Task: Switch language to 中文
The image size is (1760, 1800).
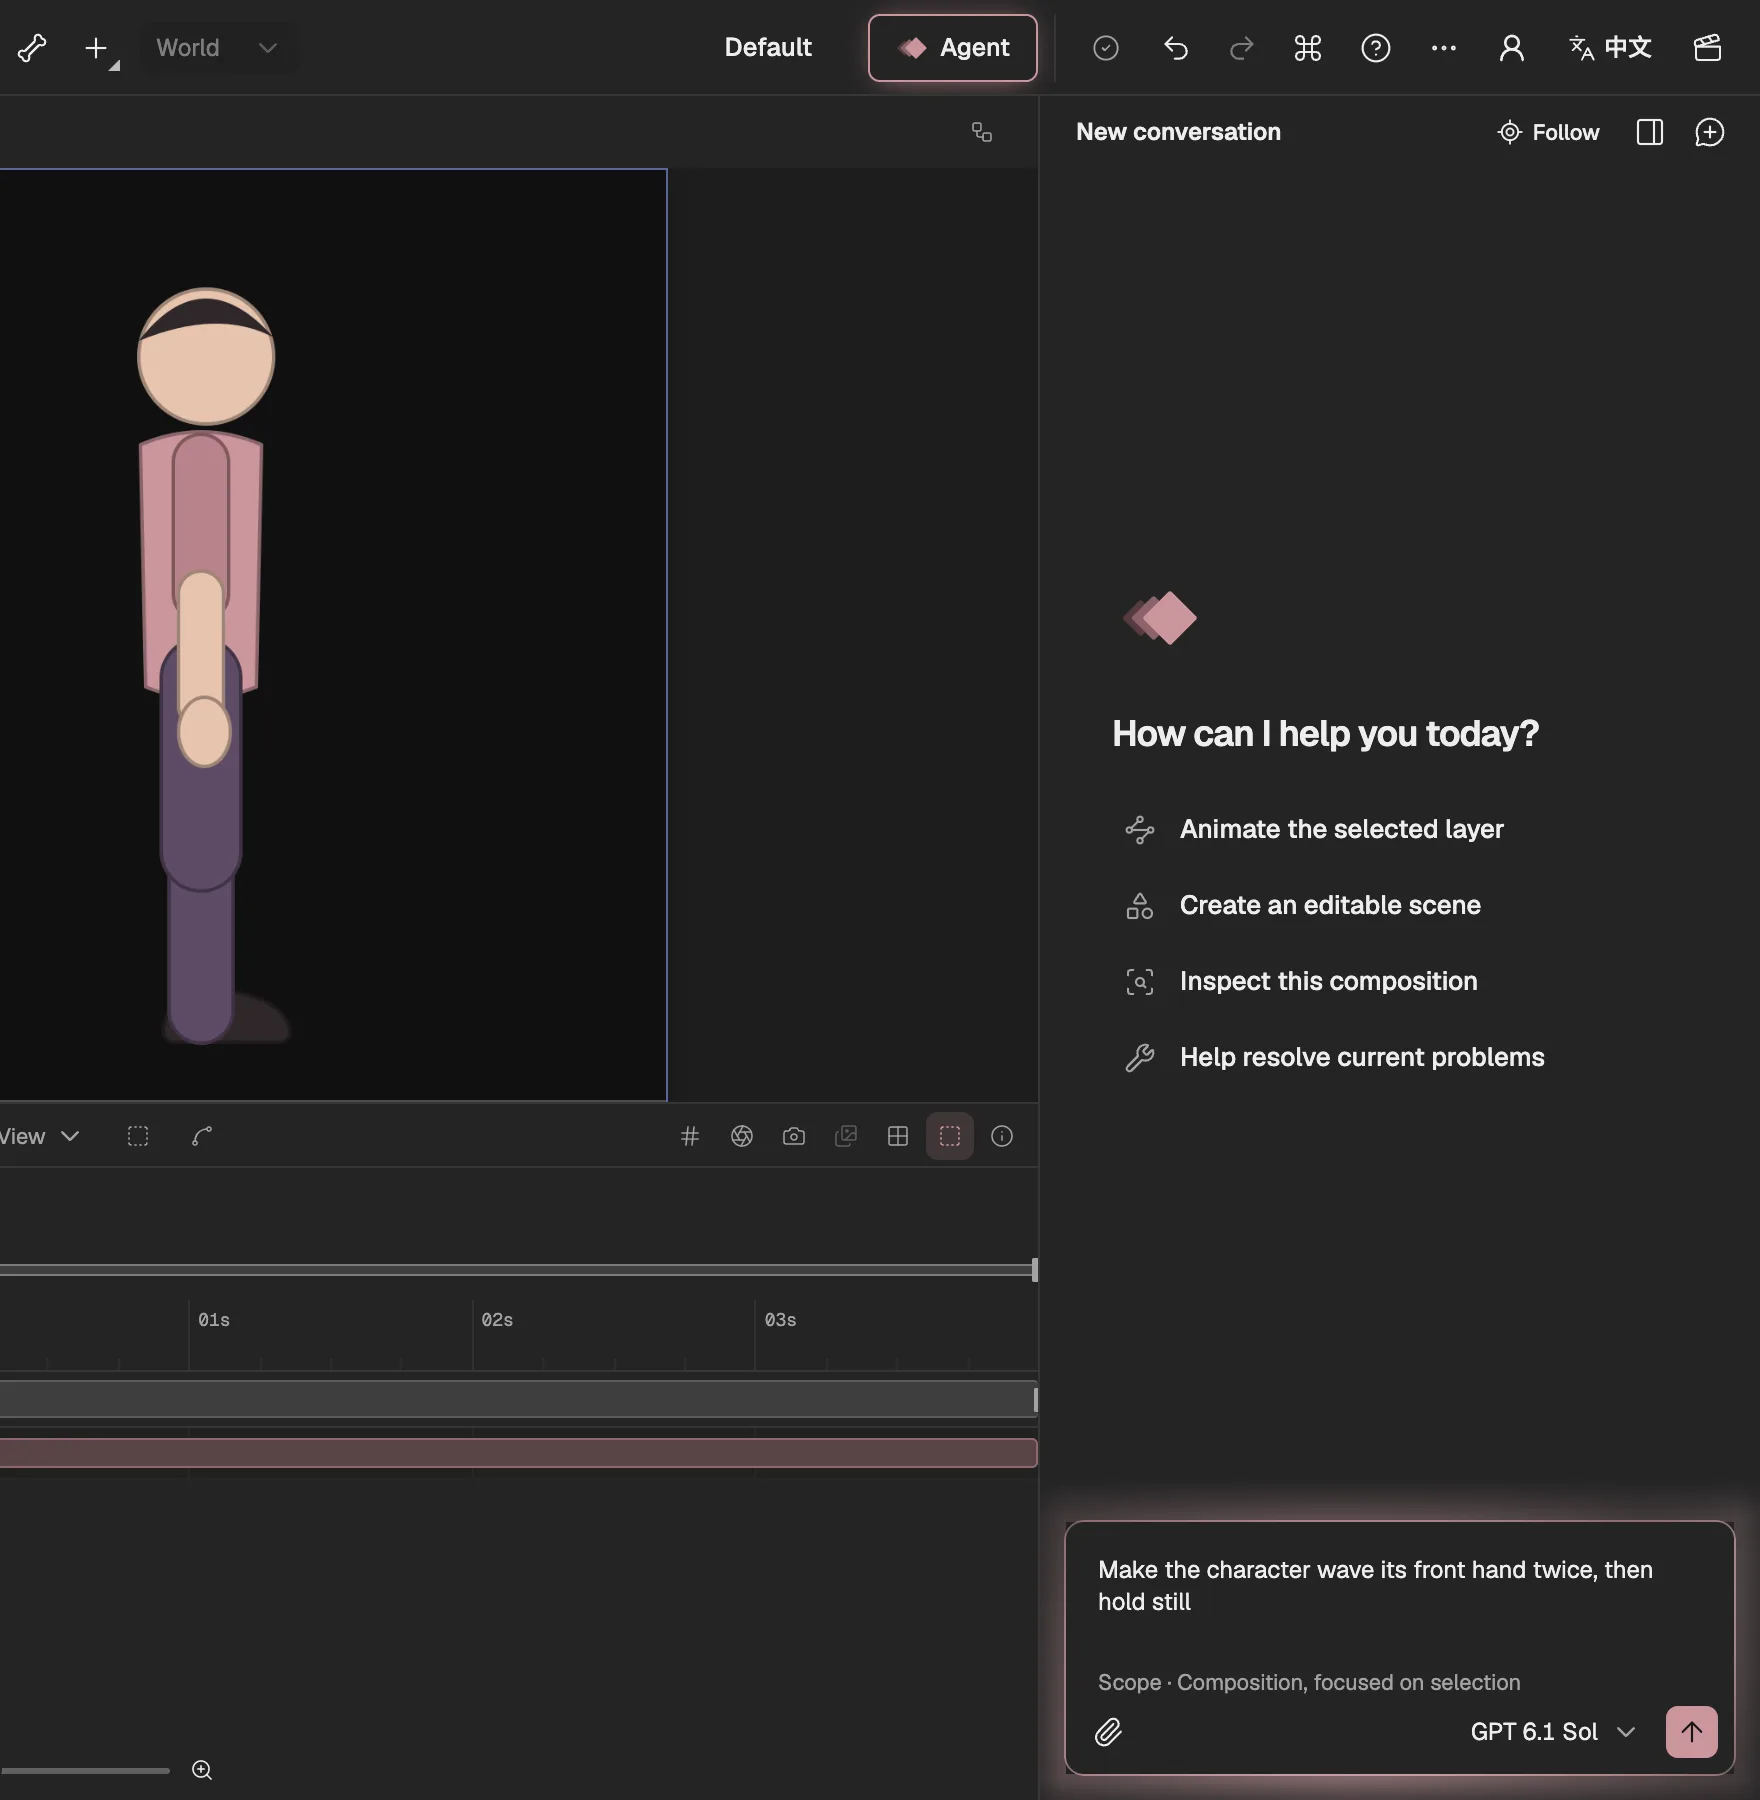Action: (x=1609, y=47)
